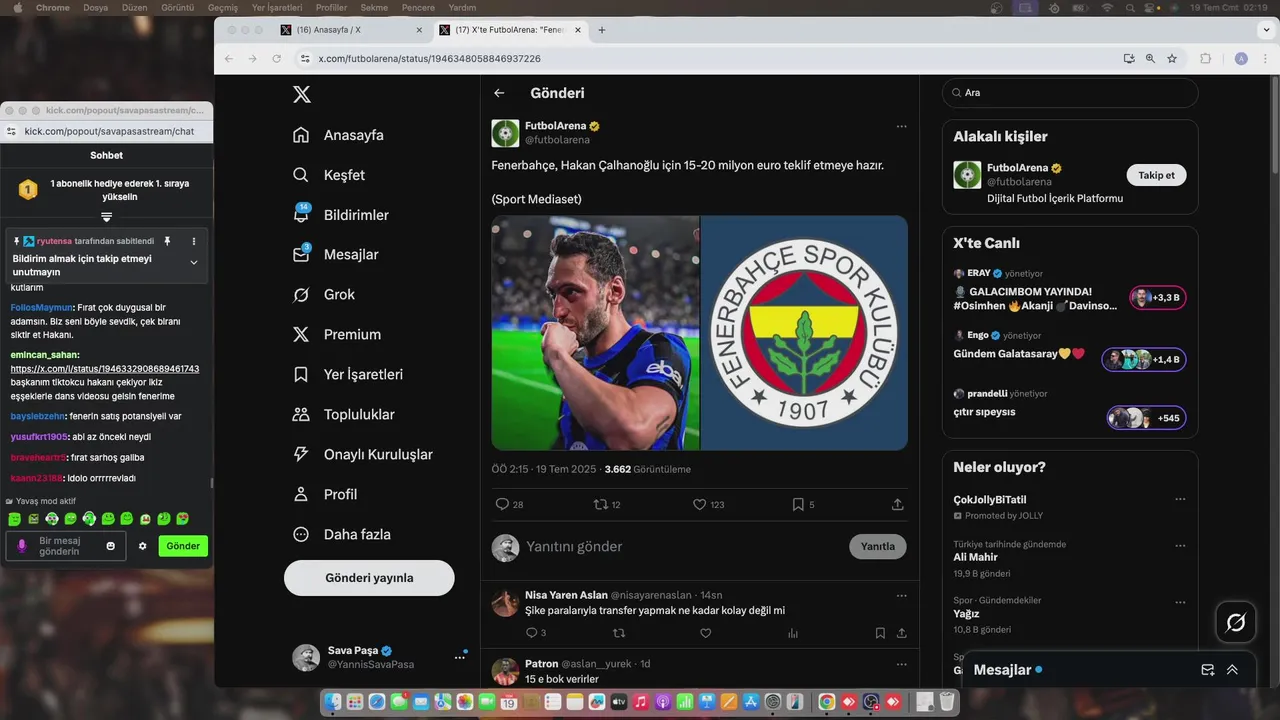Open Premium in X sidebar
Image resolution: width=1280 pixels, height=720 pixels.
(x=352, y=334)
